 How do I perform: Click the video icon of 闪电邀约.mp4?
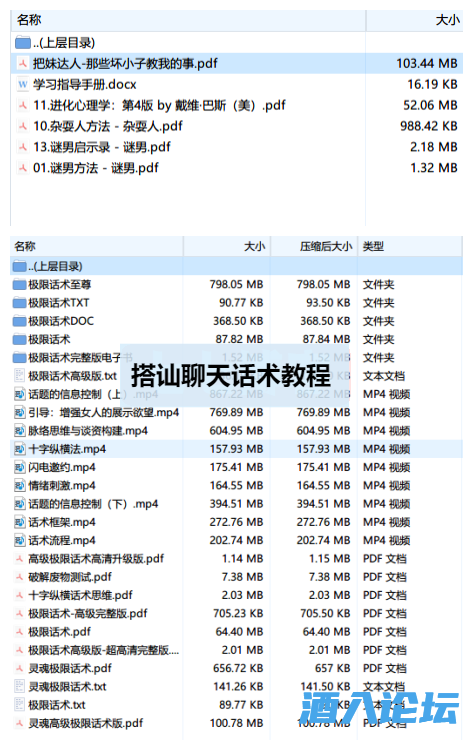pos(19,467)
